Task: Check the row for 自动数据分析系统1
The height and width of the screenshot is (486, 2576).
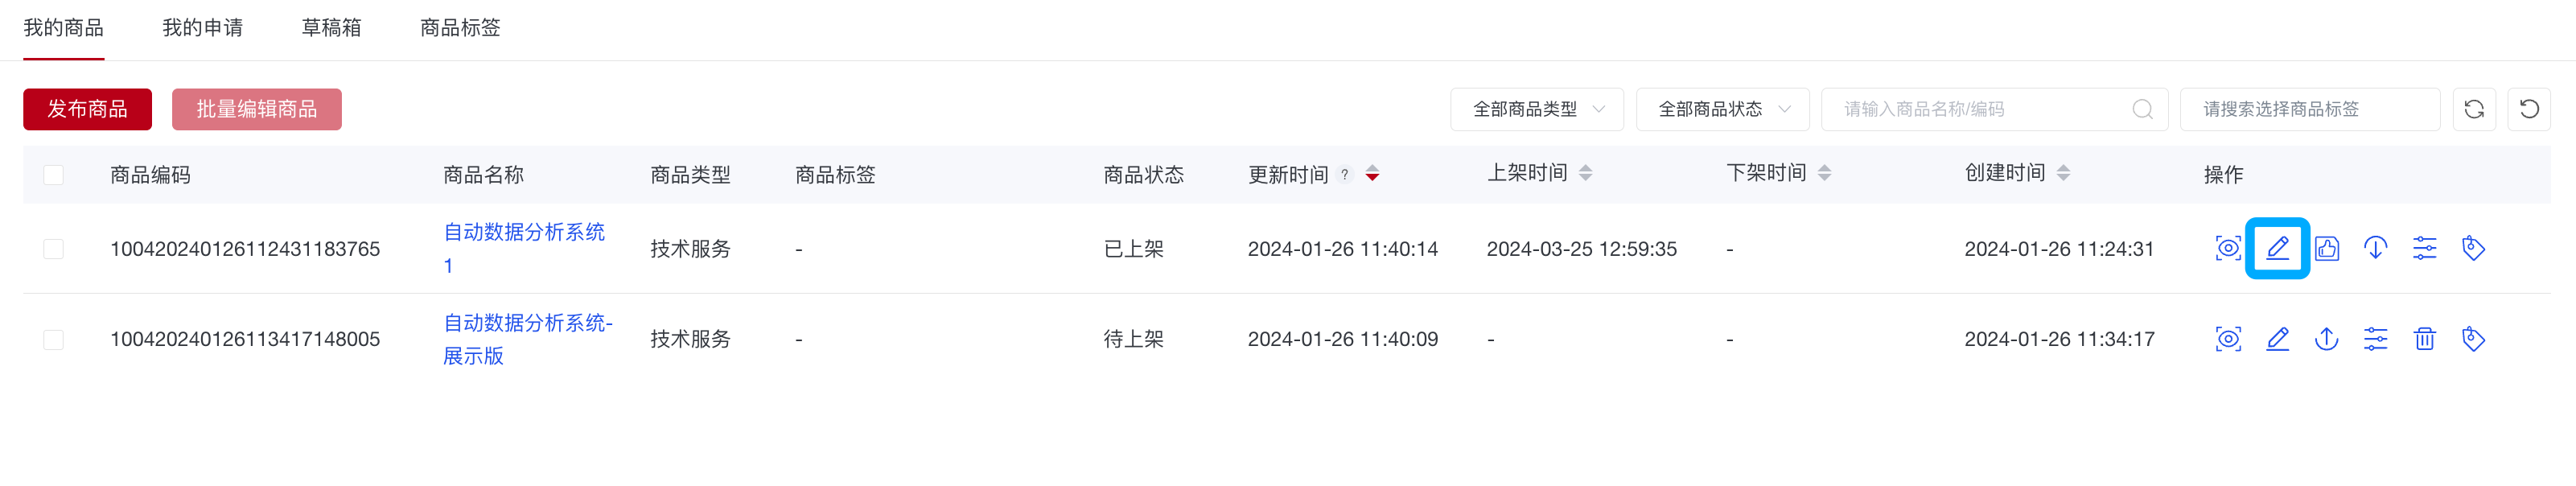Action: coord(53,248)
